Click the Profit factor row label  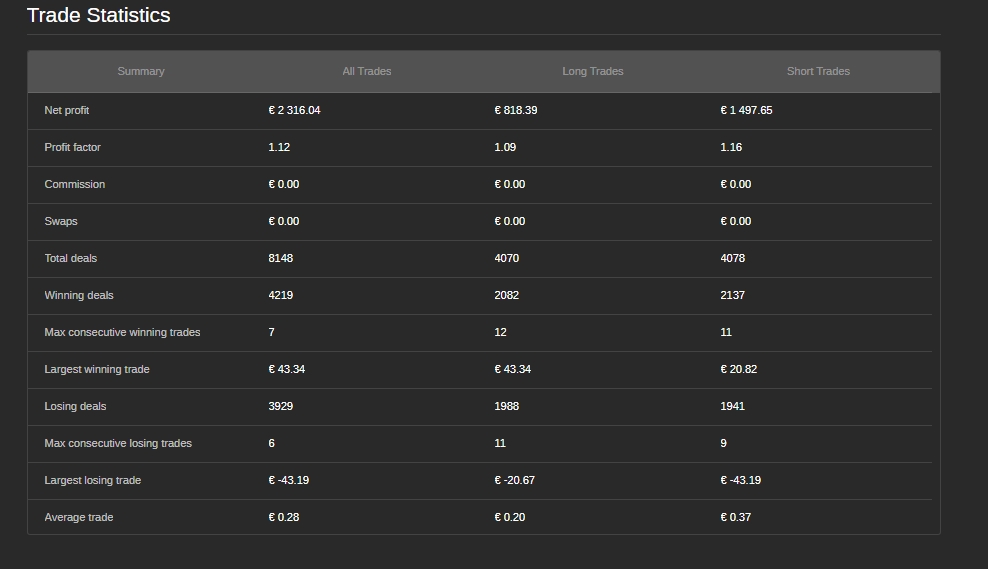pyautogui.click(x=72, y=147)
